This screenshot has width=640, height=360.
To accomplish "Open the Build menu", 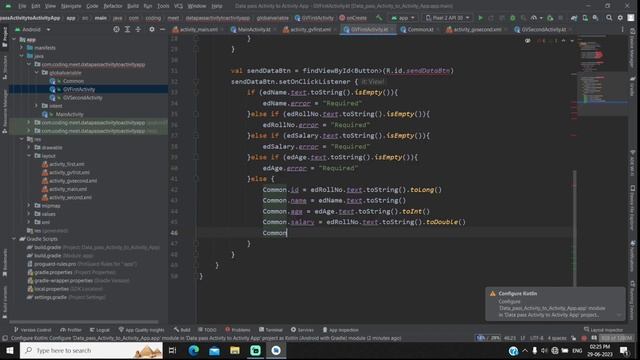I will point(133,6).
